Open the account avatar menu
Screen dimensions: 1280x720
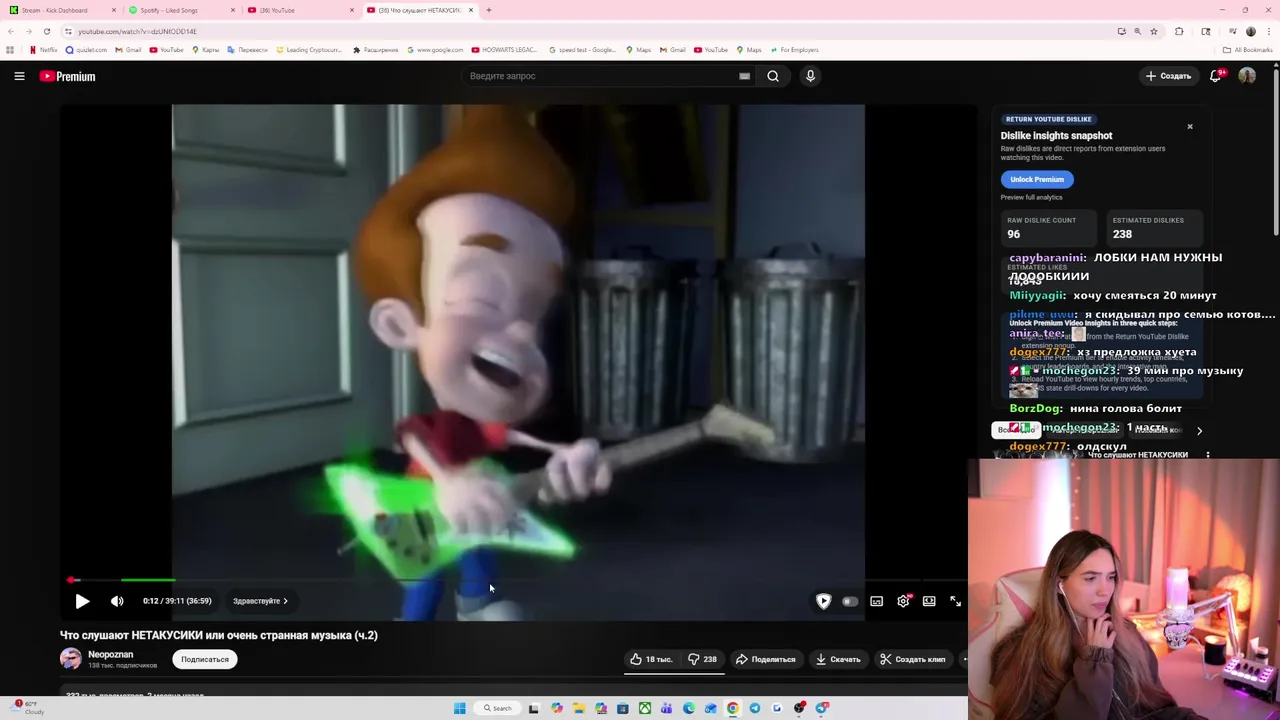pos(1247,76)
